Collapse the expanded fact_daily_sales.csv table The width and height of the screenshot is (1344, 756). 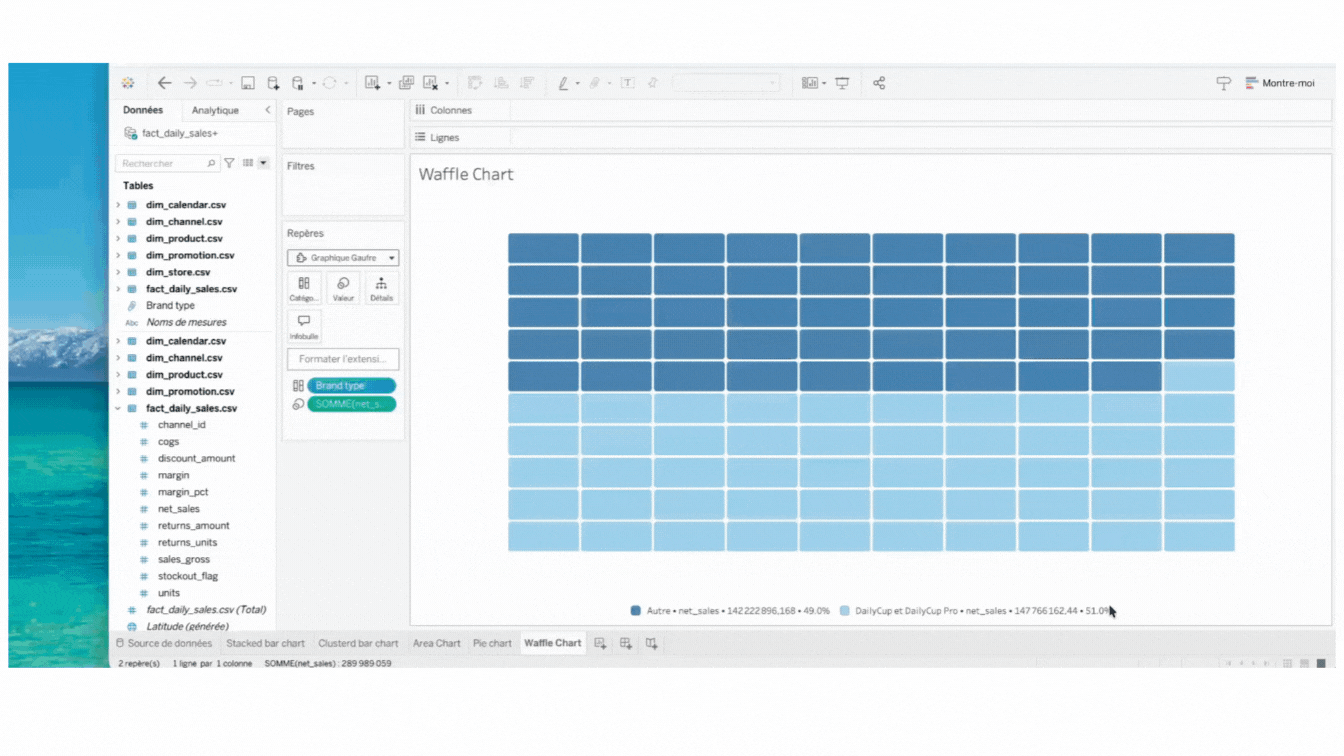(x=118, y=408)
